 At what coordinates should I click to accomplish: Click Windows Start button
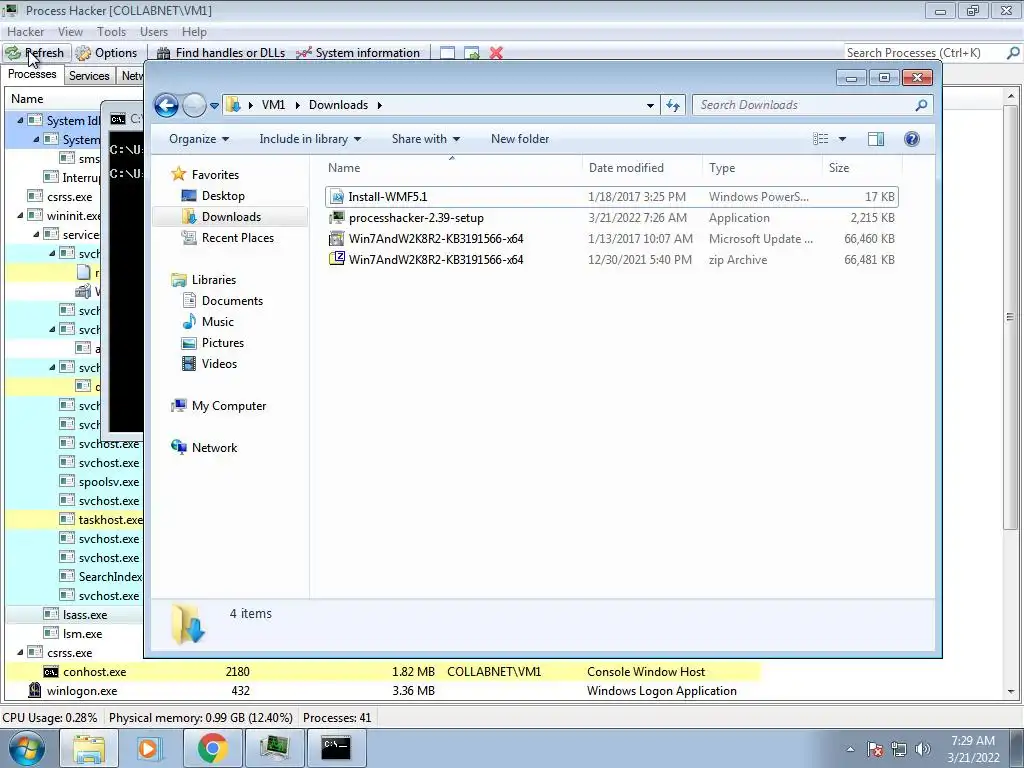[x=26, y=748]
